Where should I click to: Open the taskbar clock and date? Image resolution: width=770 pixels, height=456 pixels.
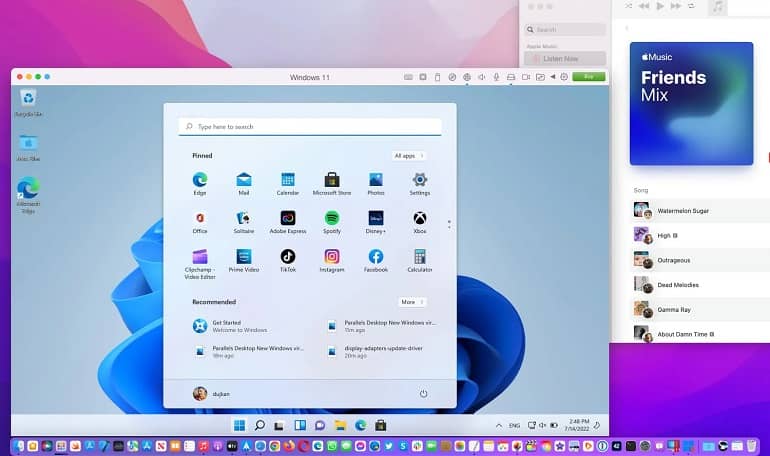point(578,425)
